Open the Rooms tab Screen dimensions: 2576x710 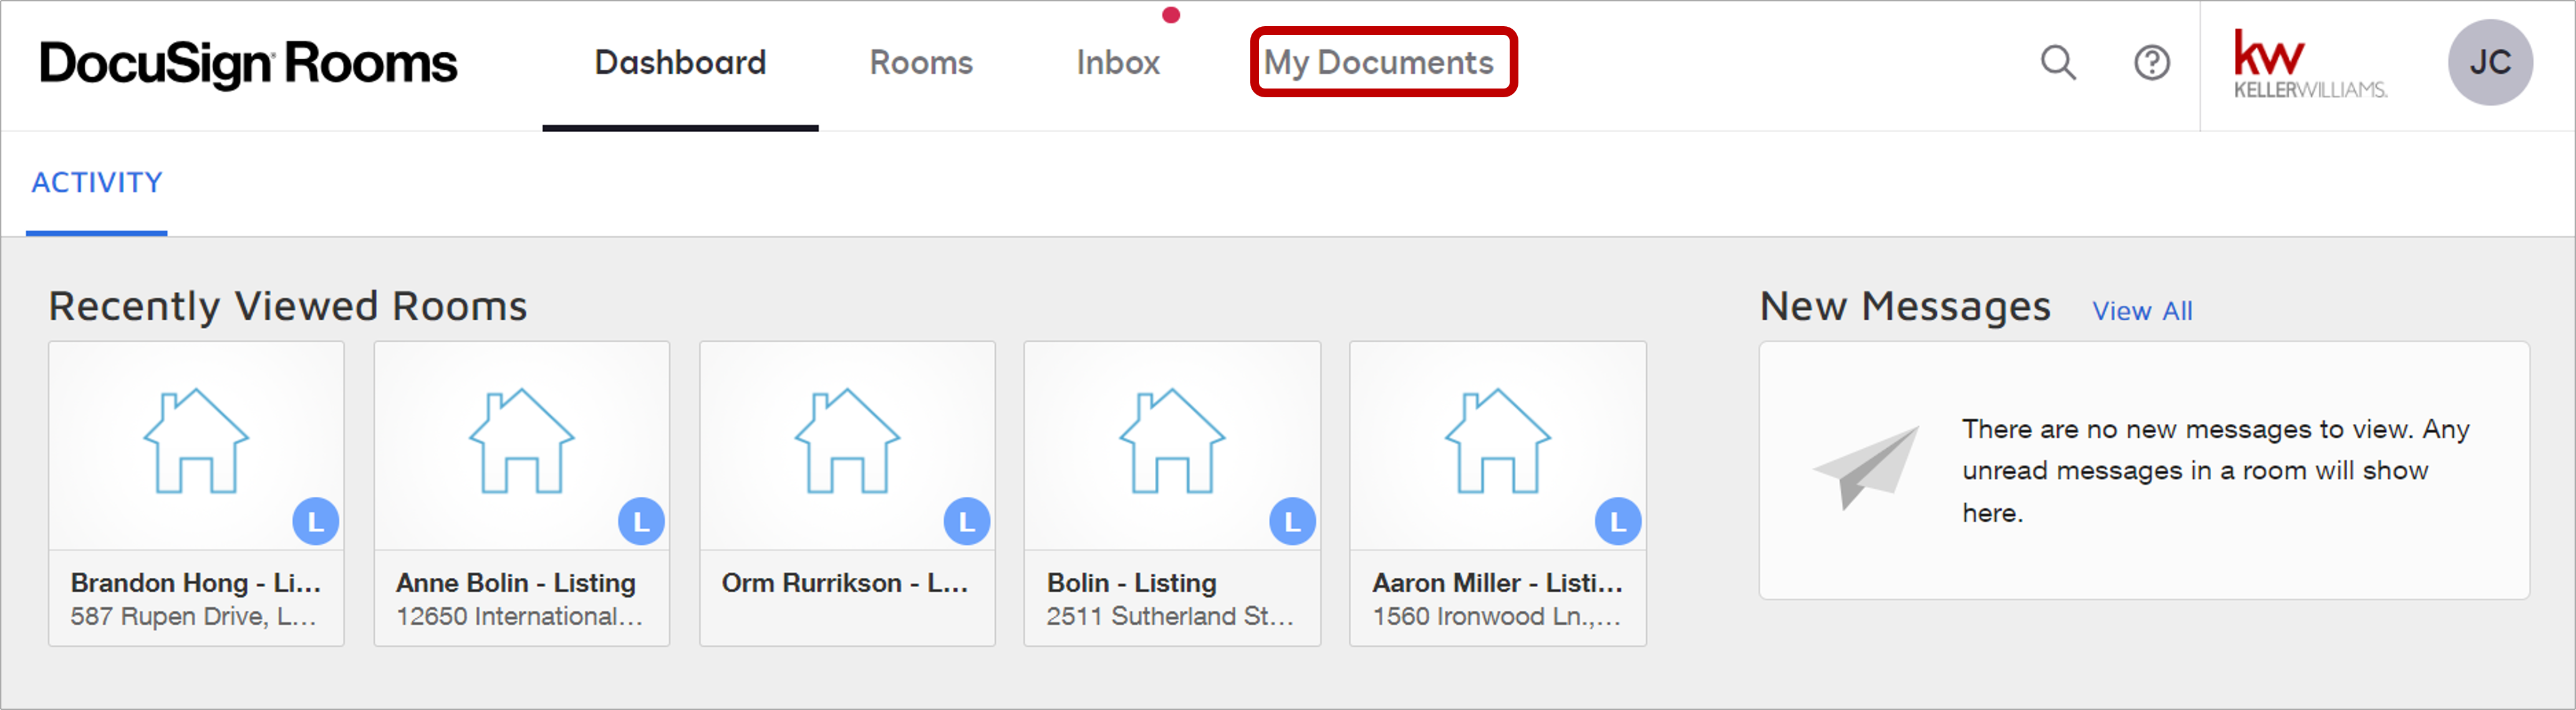[921, 63]
